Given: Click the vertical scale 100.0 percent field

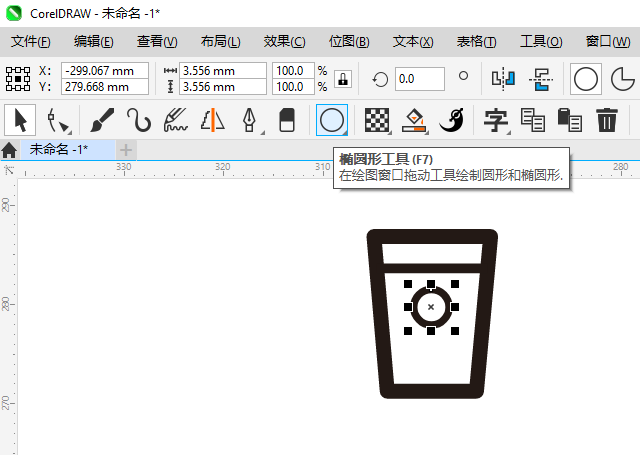Looking at the screenshot, I should (x=293, y=87).
